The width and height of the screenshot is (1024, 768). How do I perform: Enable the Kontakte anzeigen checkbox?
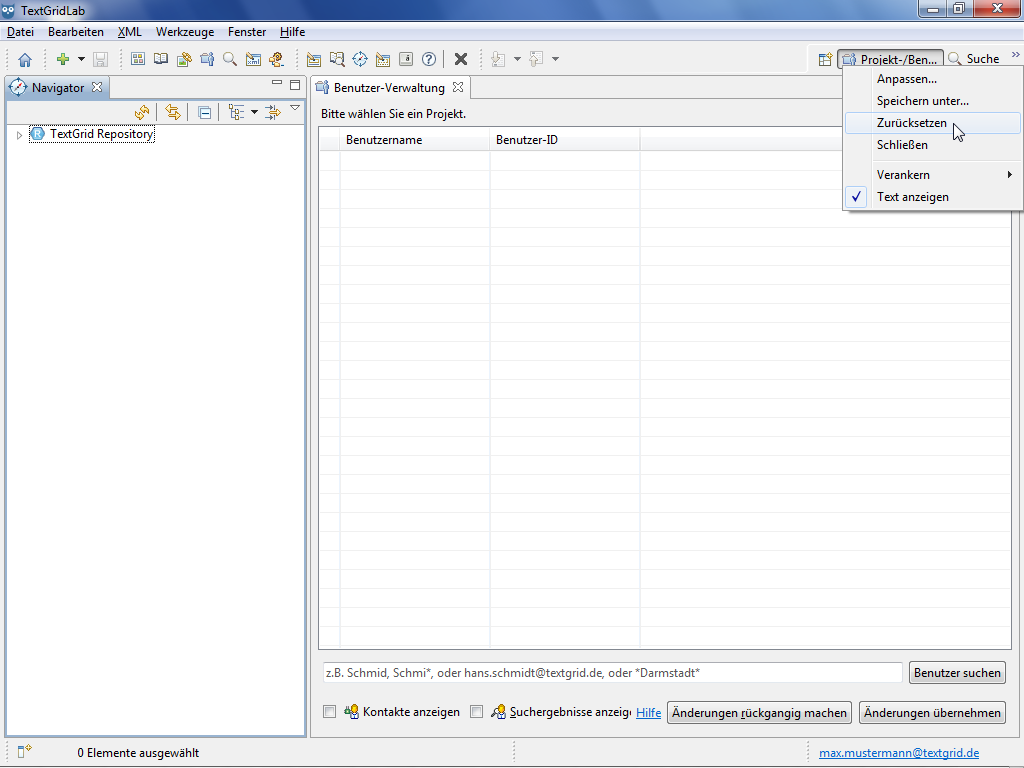point(330,712)
